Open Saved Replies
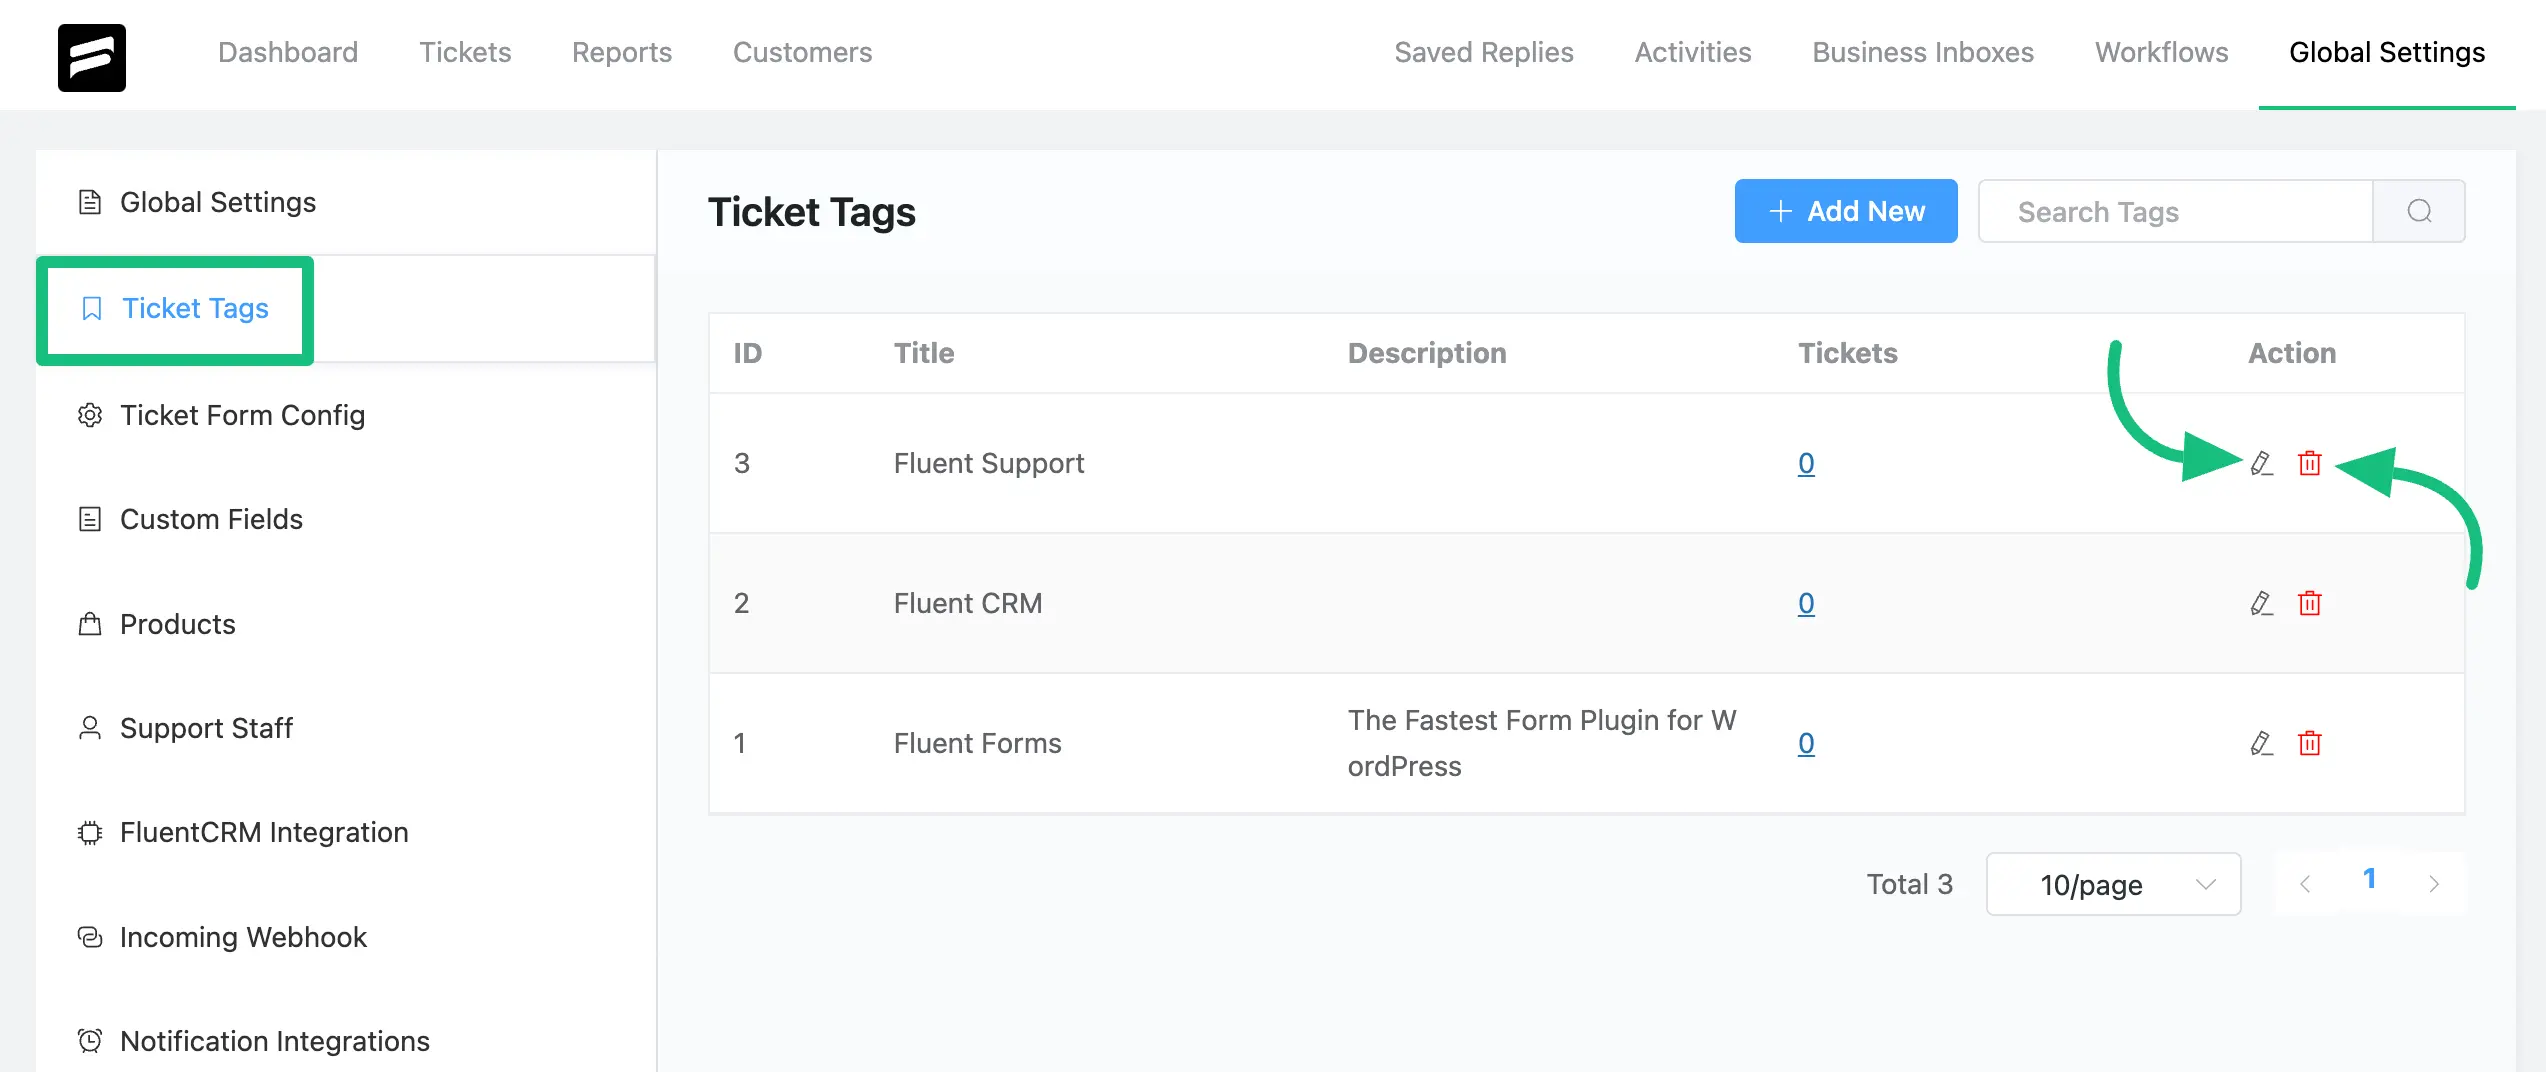Screen dimensions: 2546x1072 point(1484,52)
